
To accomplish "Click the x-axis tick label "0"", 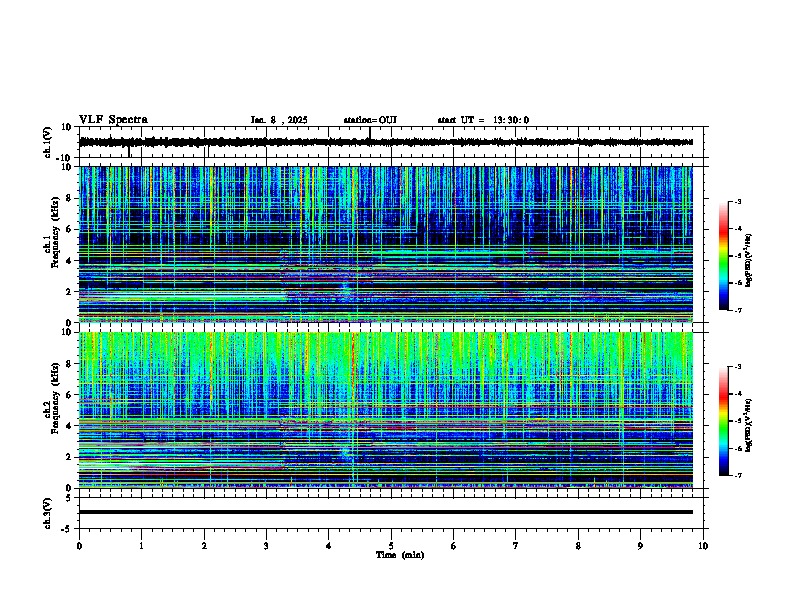I will pyautogui.click(x=79, y=546).
